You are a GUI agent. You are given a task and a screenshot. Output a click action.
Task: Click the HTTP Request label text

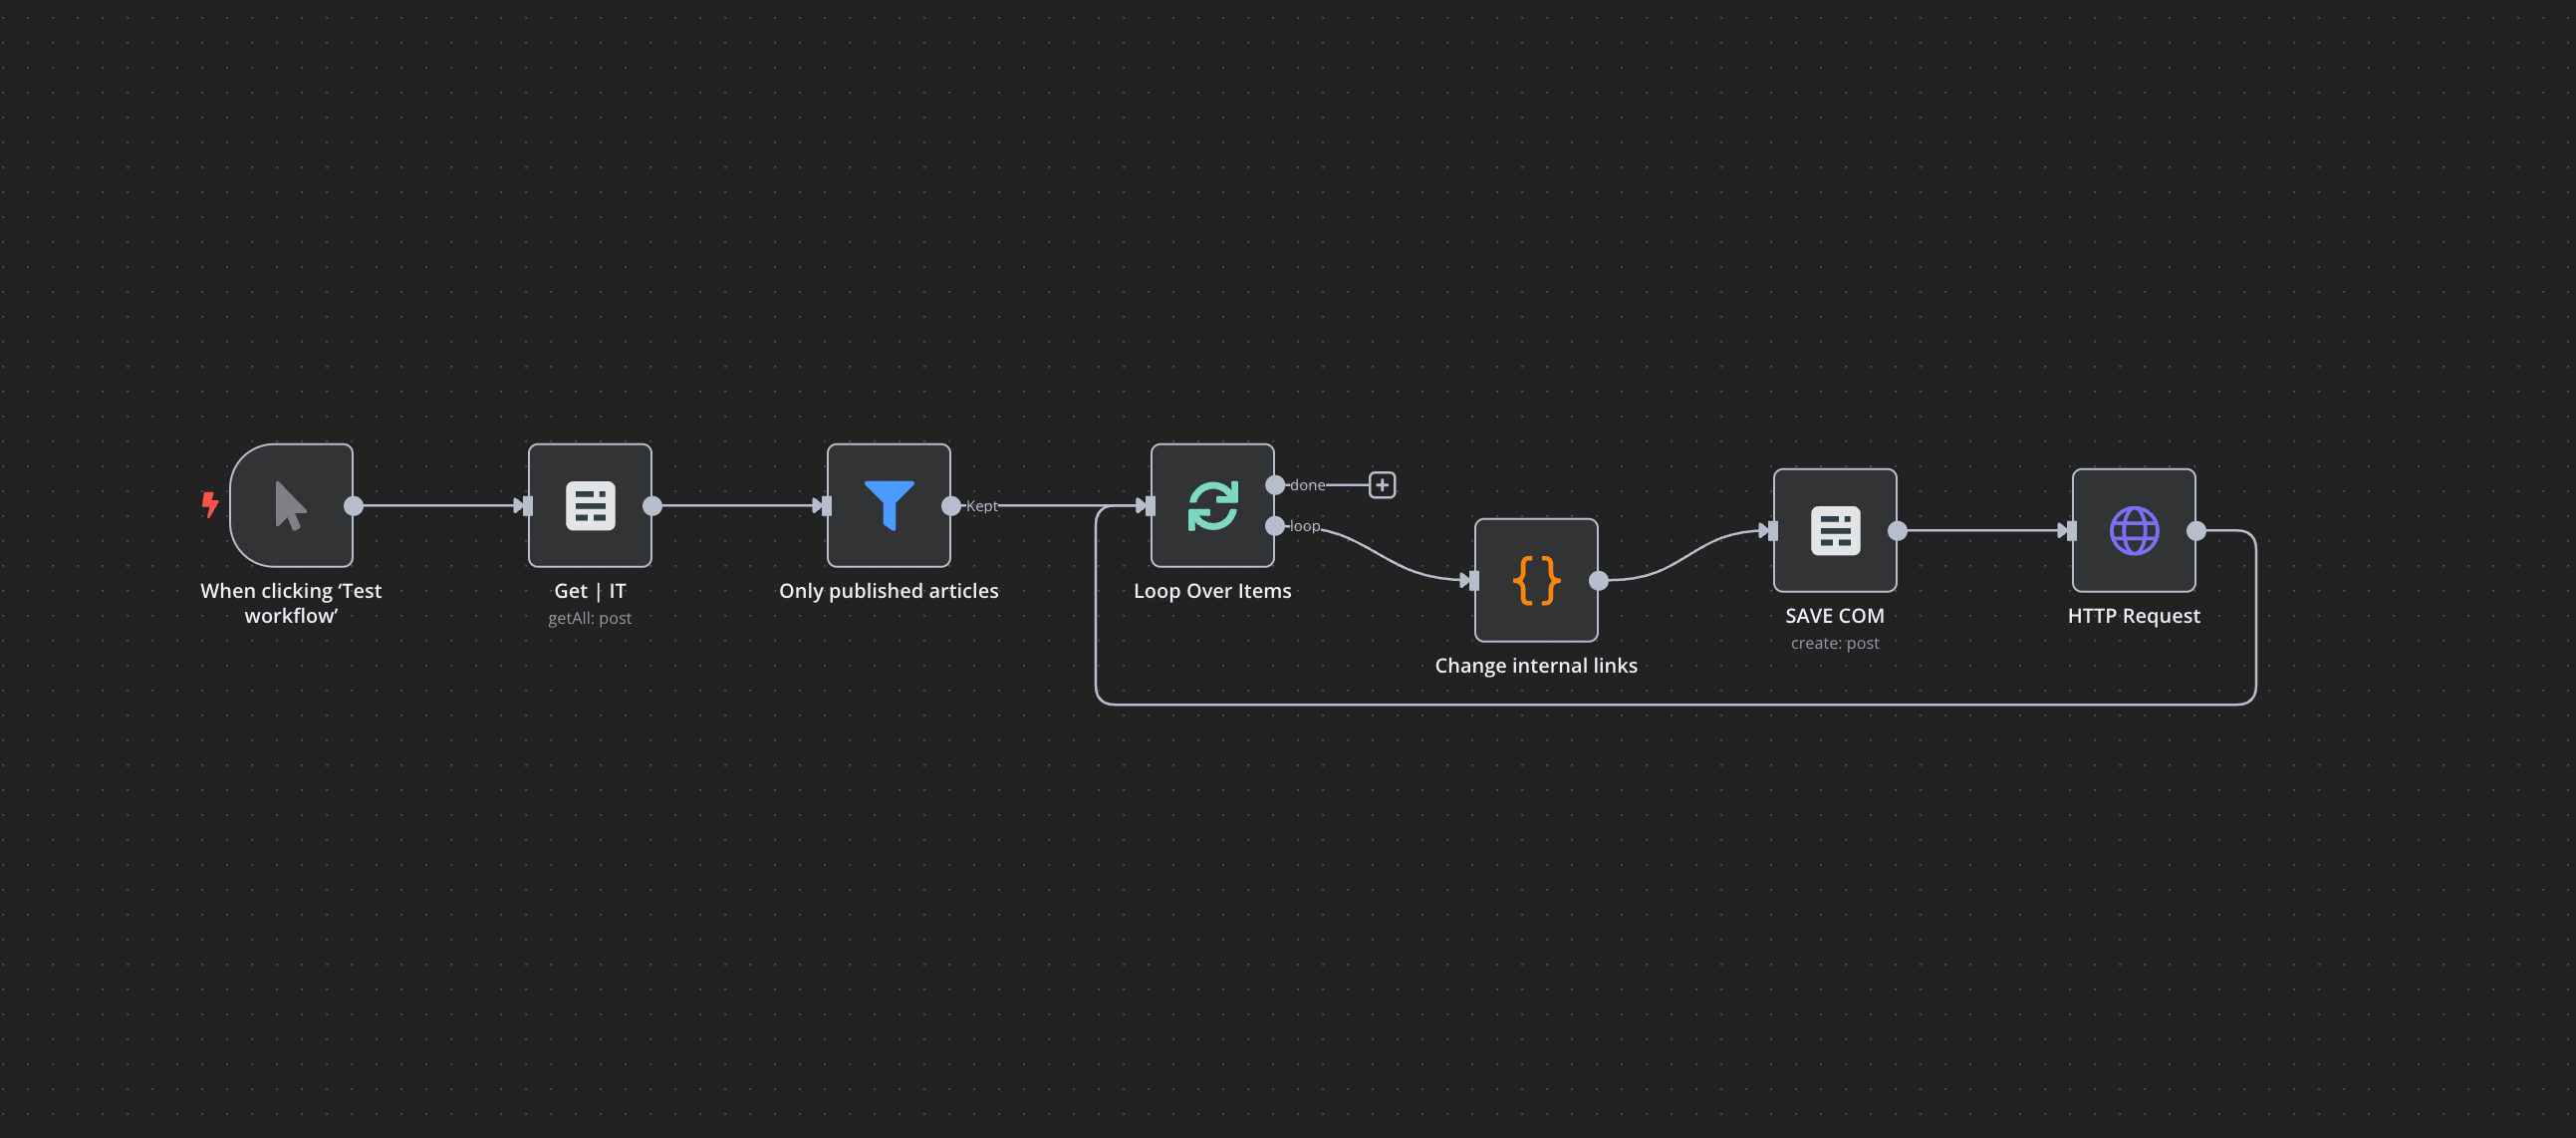[x=2133, y=616]
